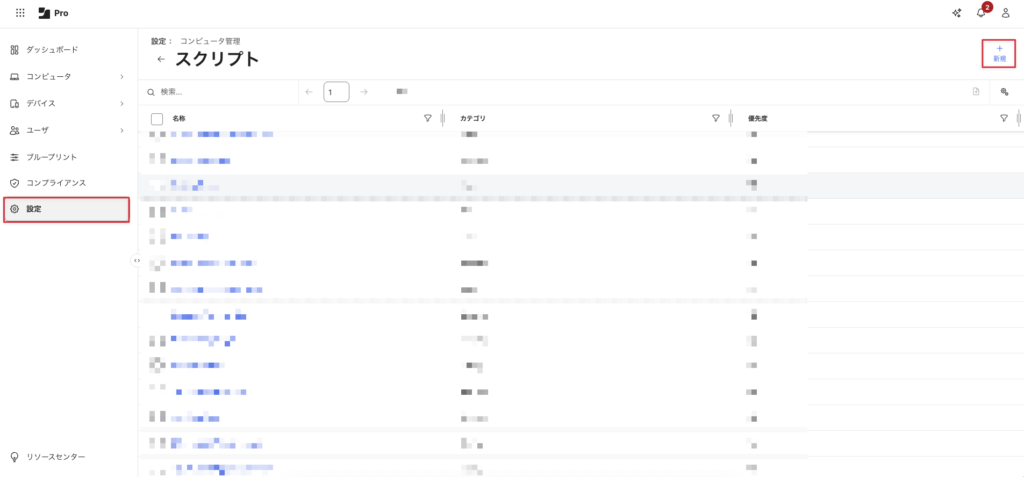This screenshot has height=477, width=1024.
Task: Expand the ユーザ sidebar chevron
Action: coord(122,130)
